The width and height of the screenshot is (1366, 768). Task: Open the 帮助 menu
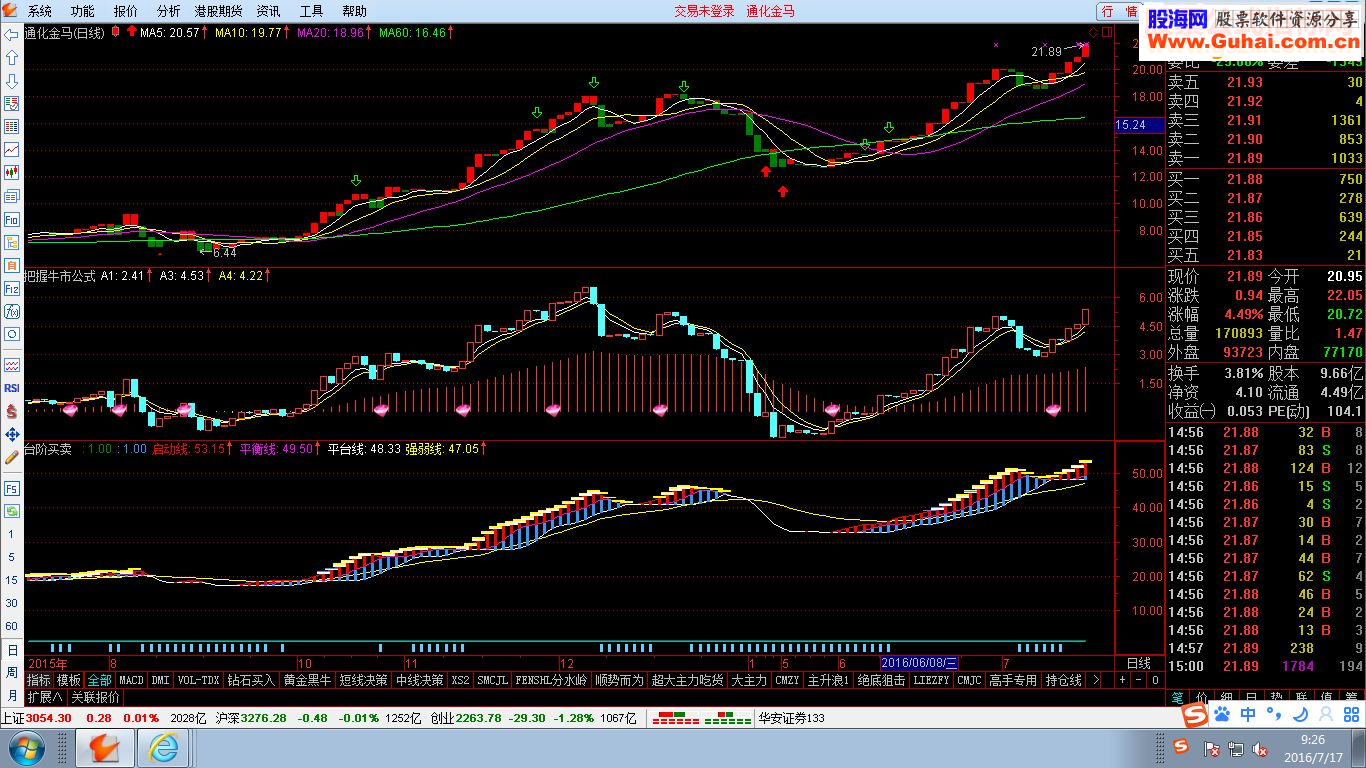(x=355, y=11)
